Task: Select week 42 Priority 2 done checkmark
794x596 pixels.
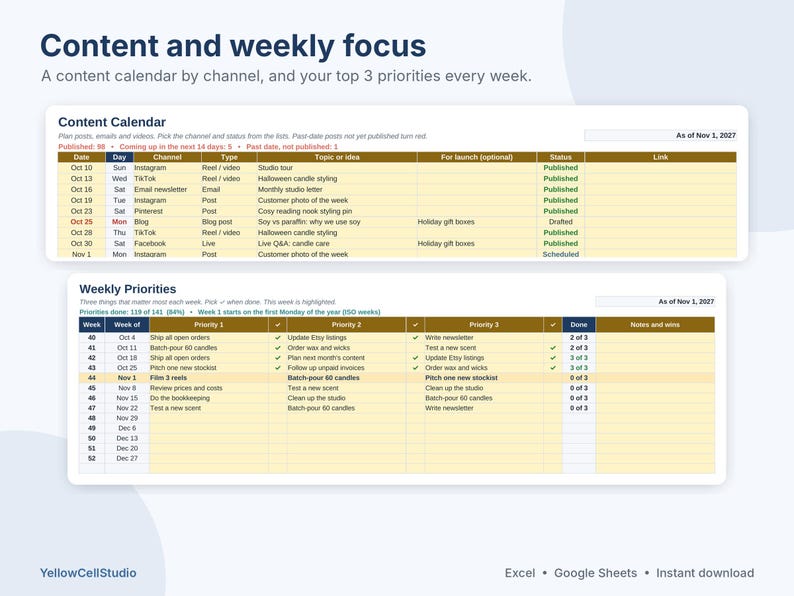Action: [415, 358]
